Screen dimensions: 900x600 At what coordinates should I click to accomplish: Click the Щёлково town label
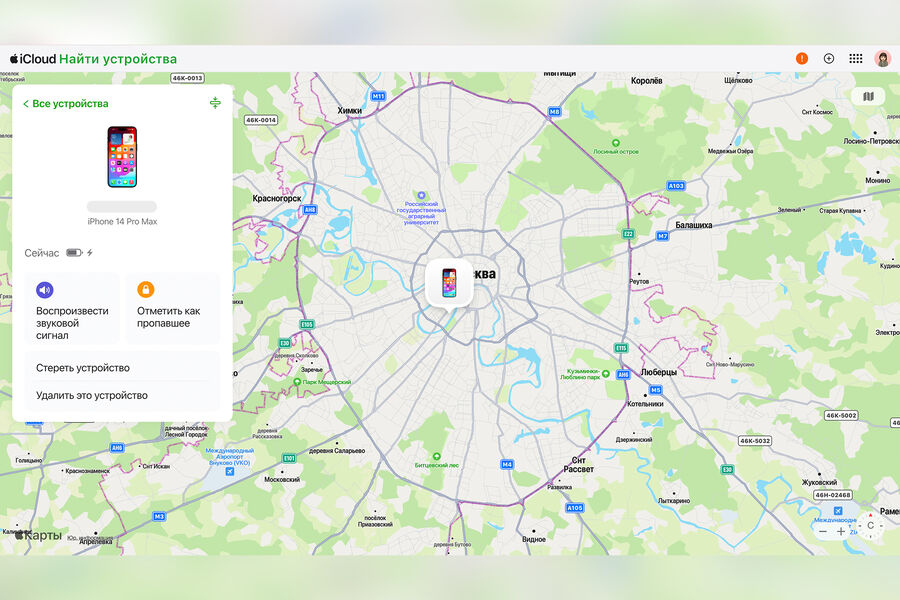pyautogui.click(x=738, y=80)
